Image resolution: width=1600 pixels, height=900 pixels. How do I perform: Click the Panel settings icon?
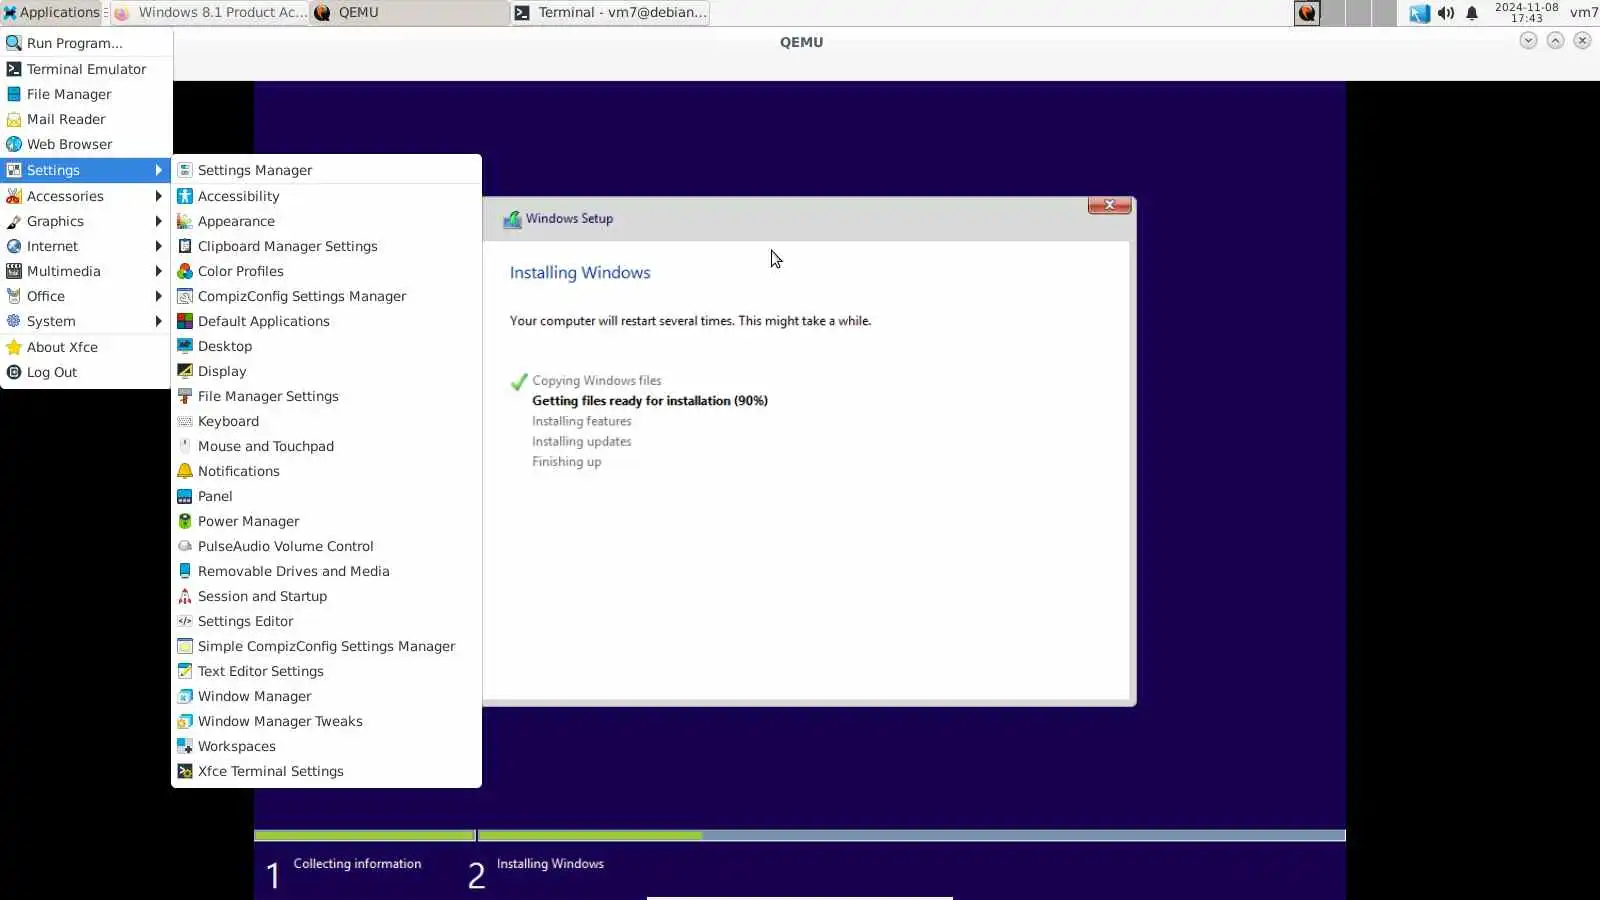click(x=185, y=496)
